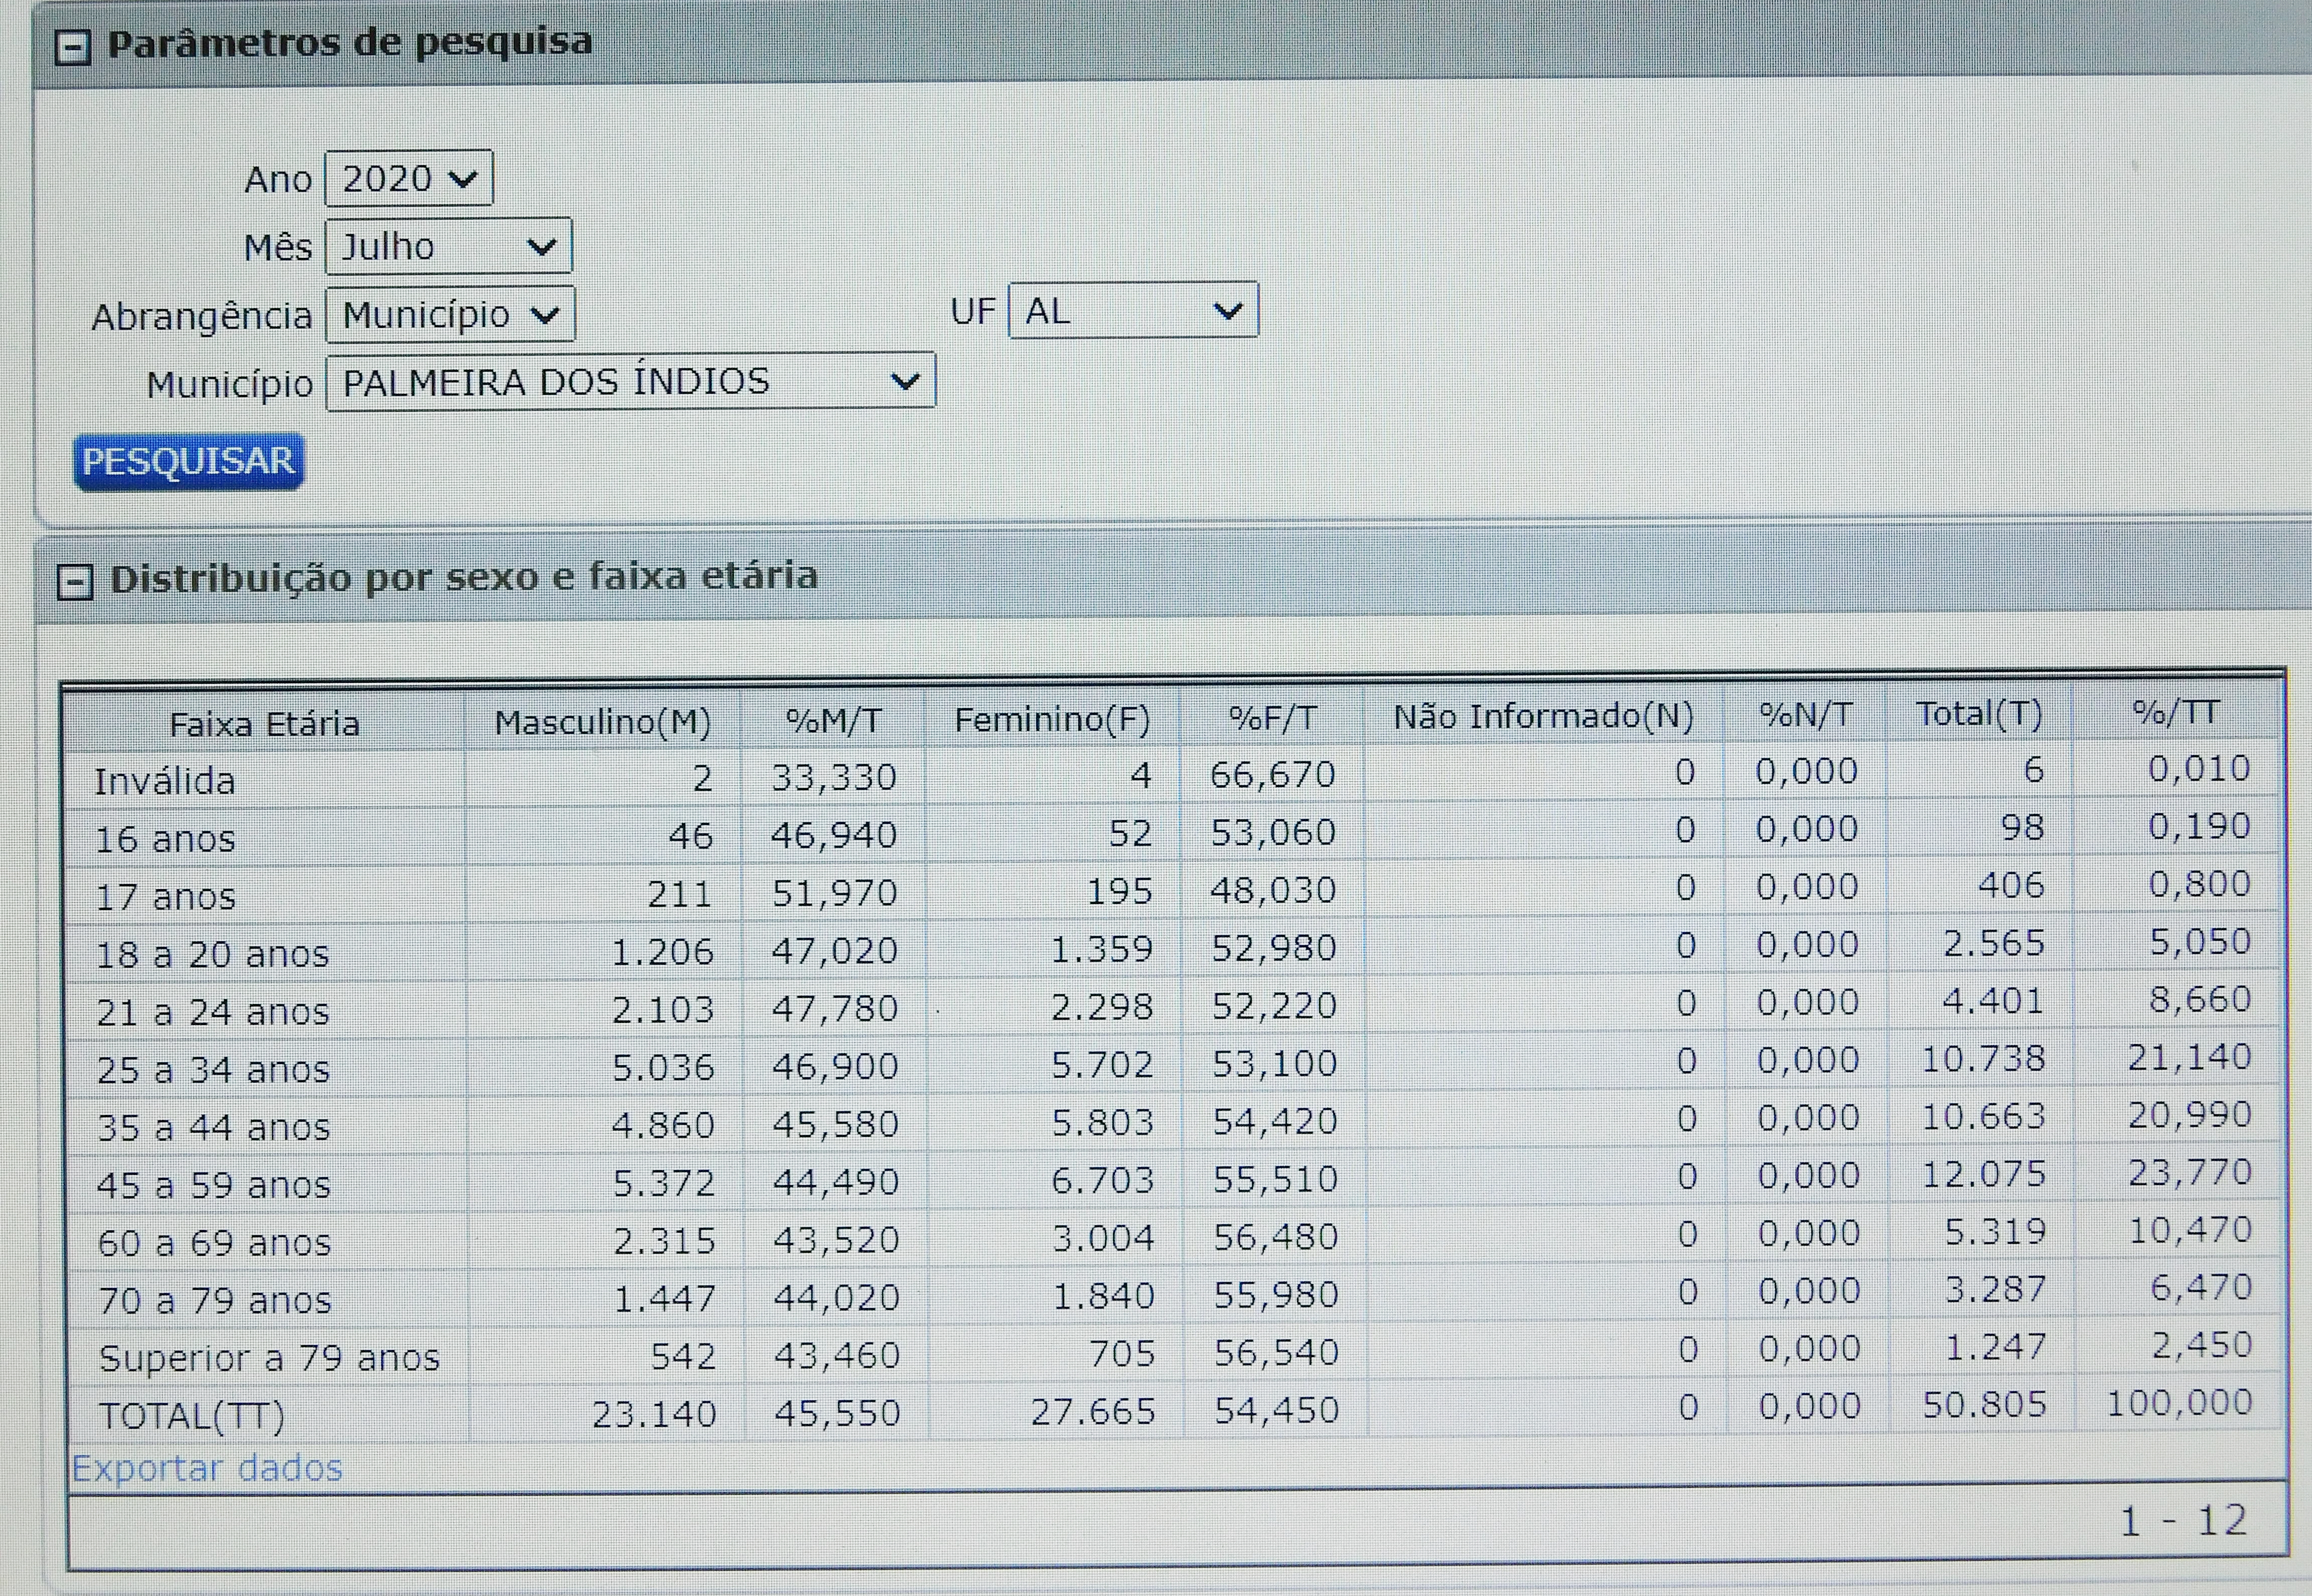Click percentage 21,140 in 25 a 34 row
The image size is (2312, 1596).
tap(2189, 1057)
